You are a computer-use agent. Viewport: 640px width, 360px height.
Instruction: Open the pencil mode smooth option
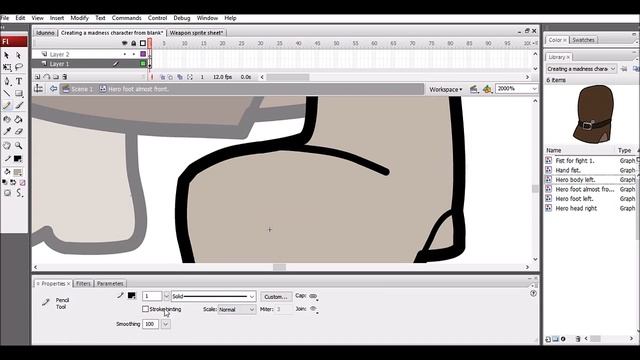tap(19, 193)
